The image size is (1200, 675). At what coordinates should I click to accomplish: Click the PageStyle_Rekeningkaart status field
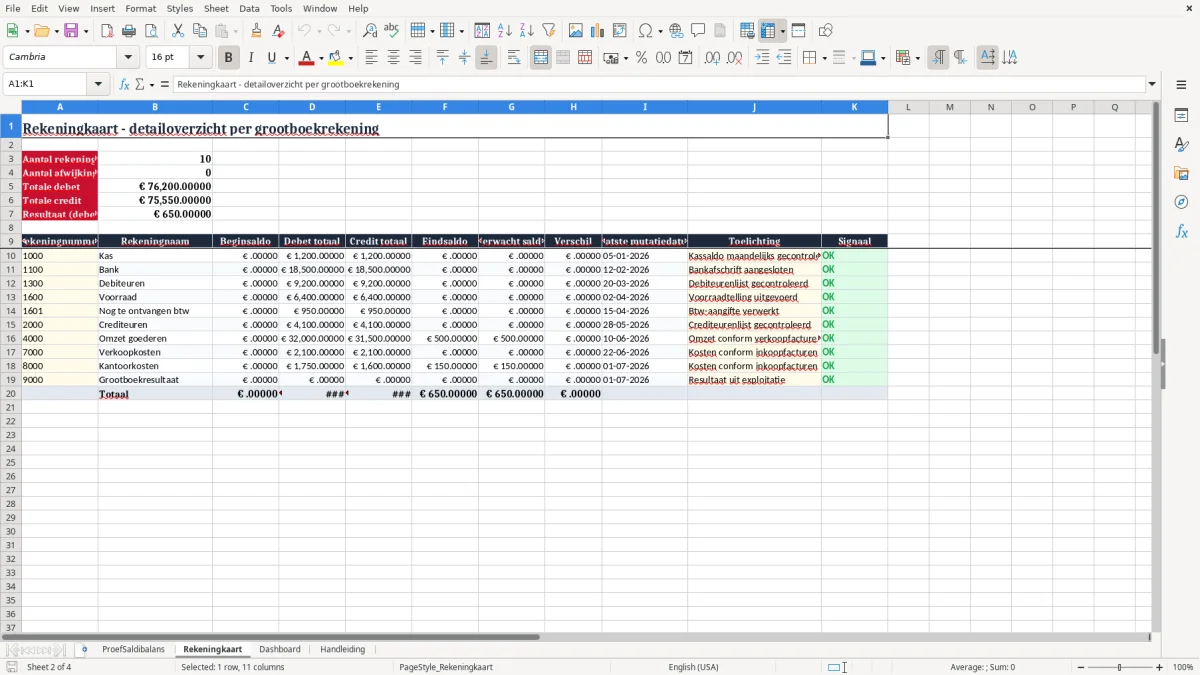point(446,667)
